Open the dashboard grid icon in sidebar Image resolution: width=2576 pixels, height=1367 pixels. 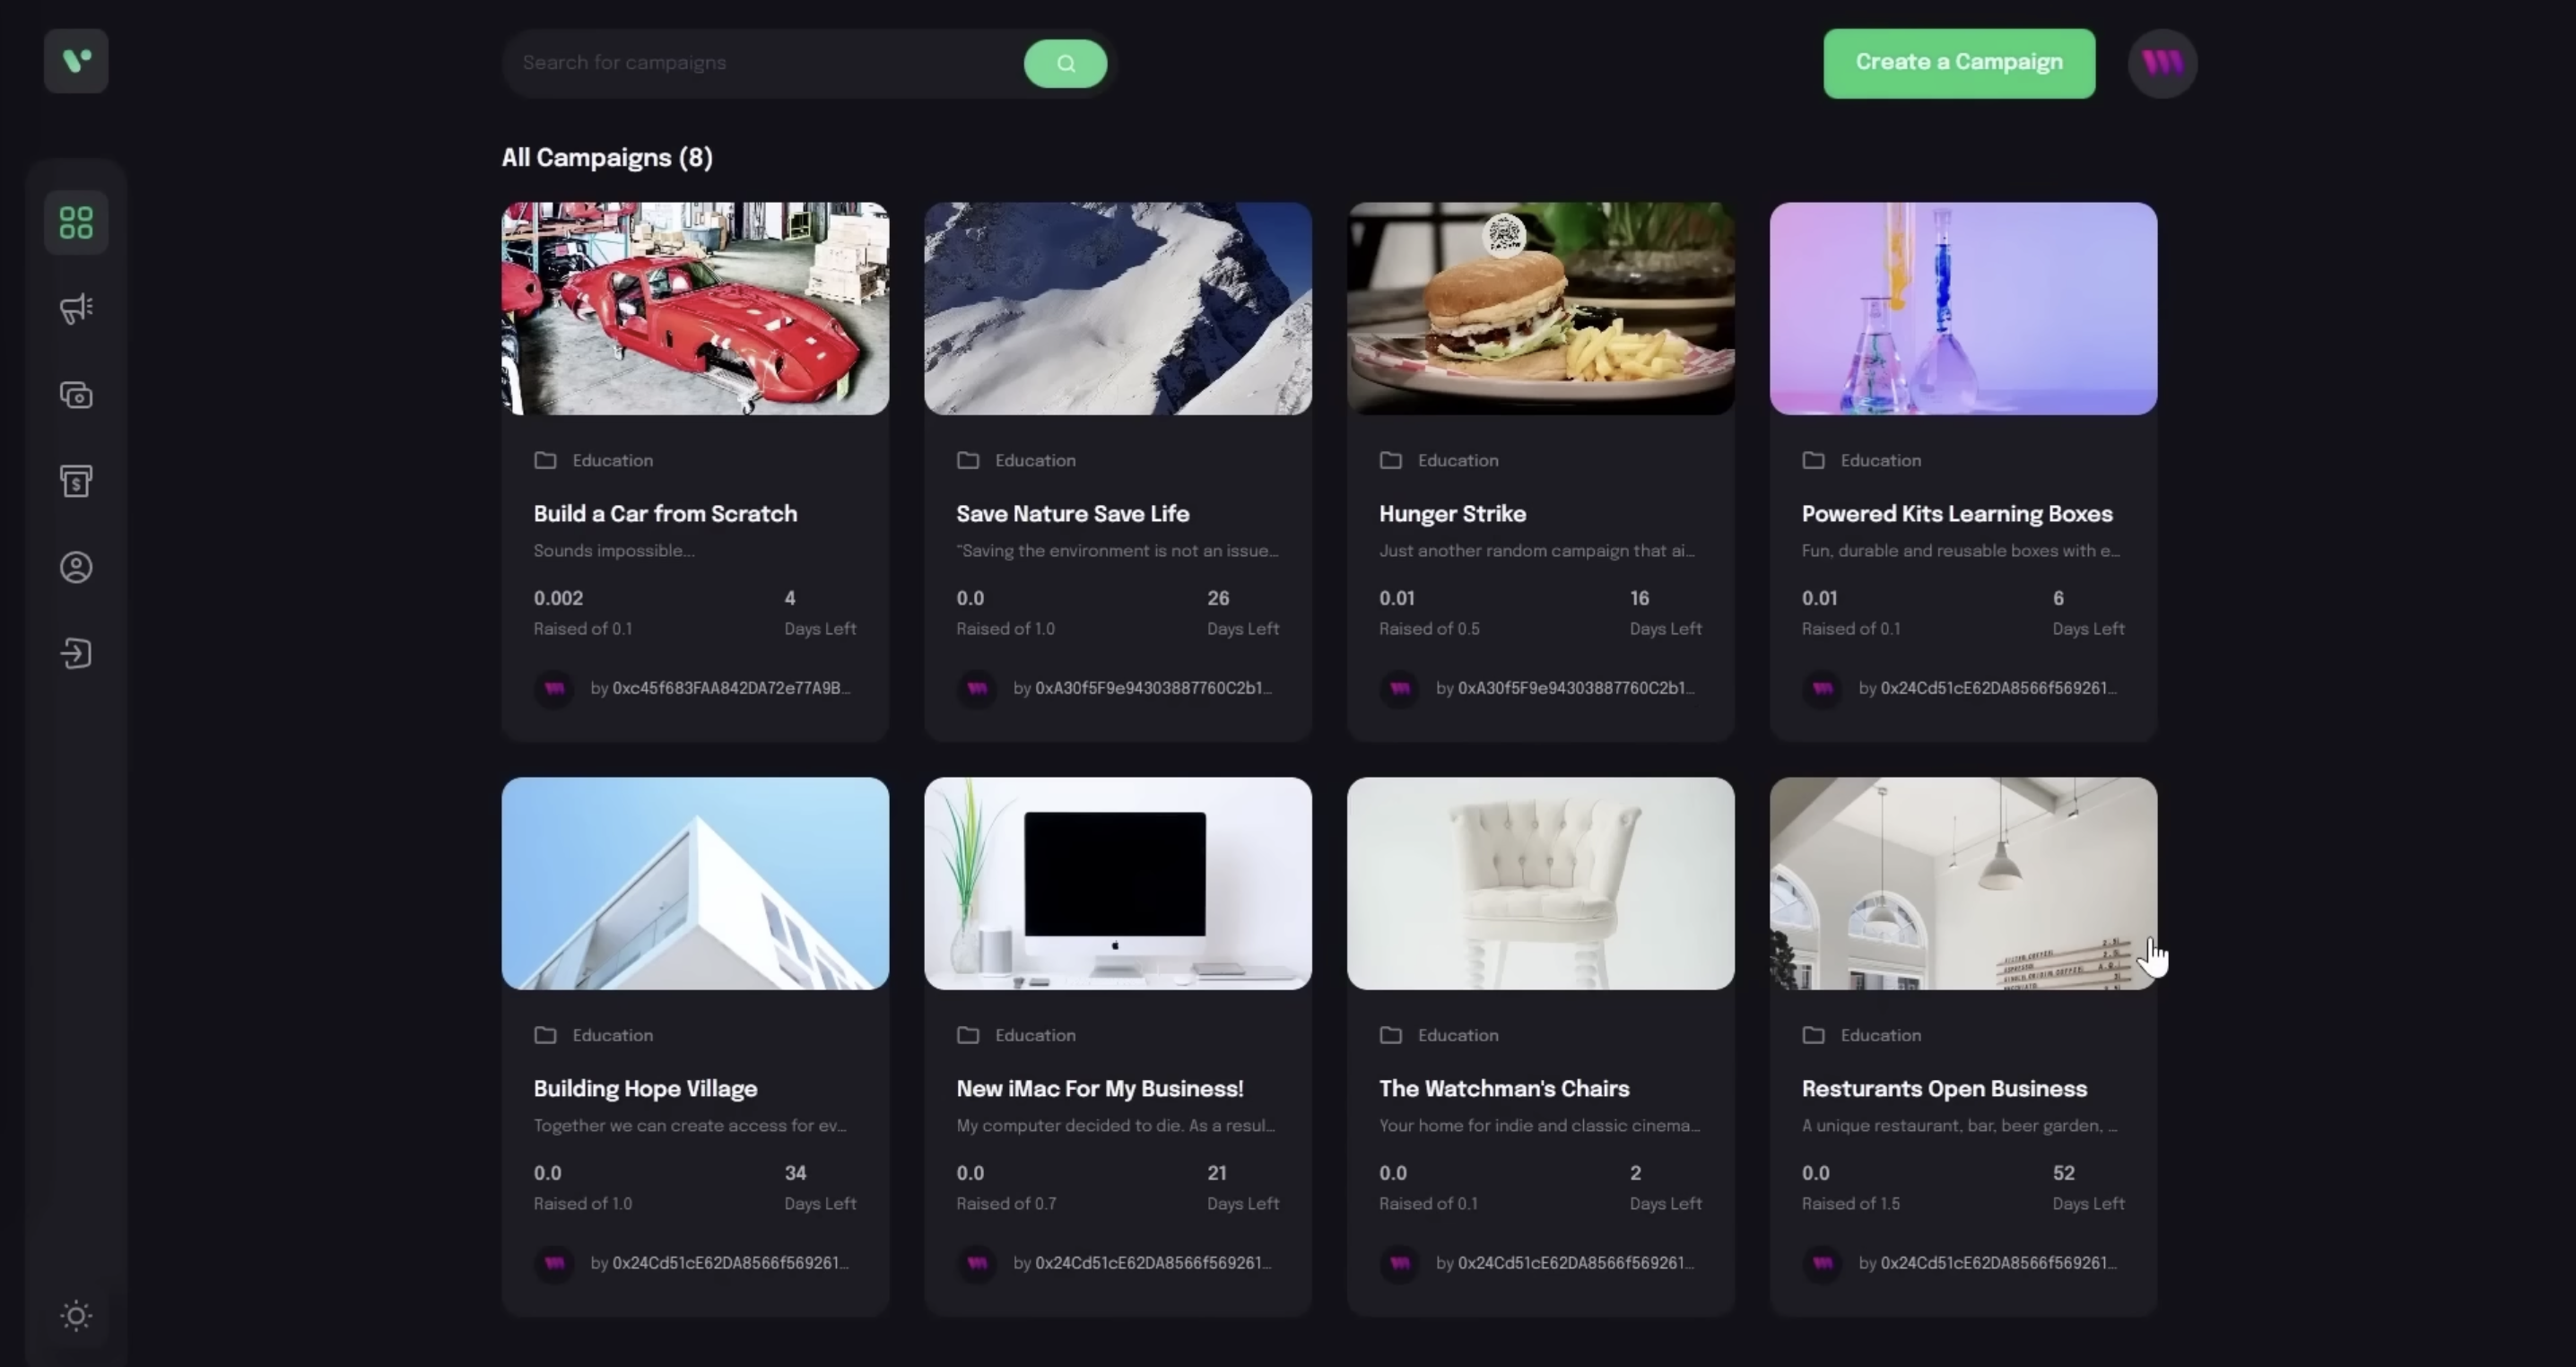76,222
